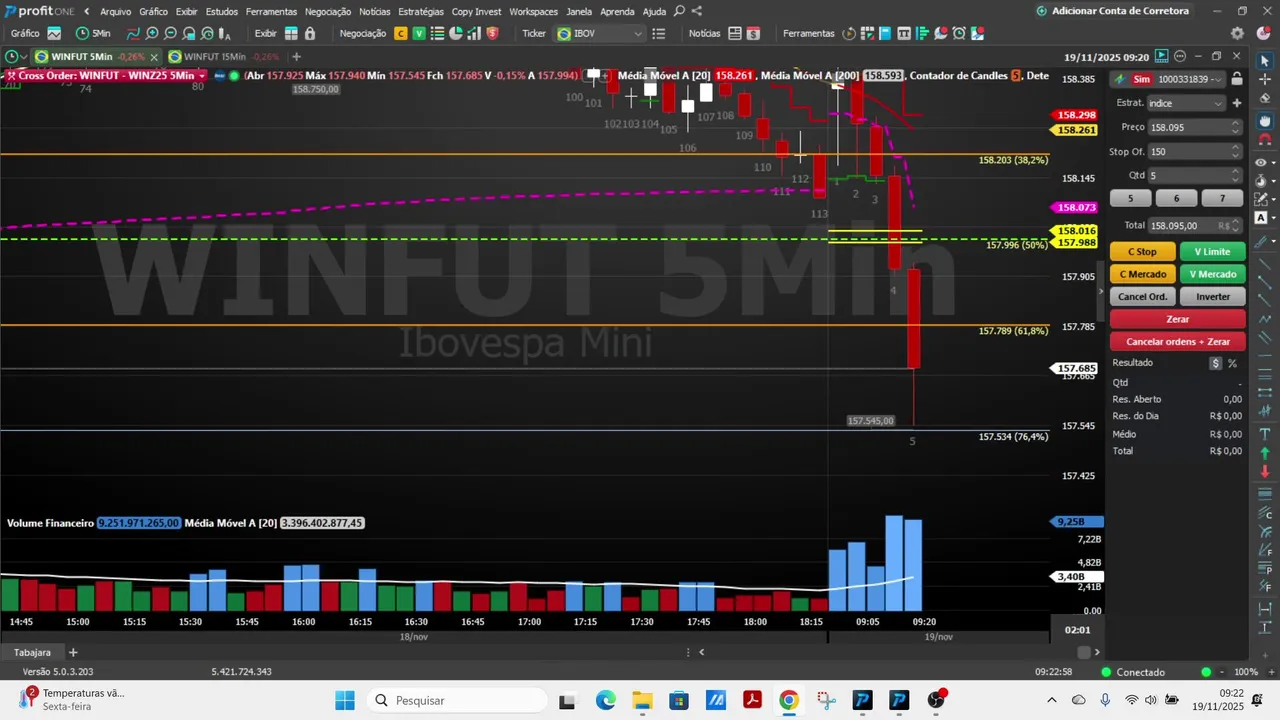This screenshot has height=720, width=1280.
Task: Close the WINFUT 5Min tab
Action: click(x=154, y=57)
